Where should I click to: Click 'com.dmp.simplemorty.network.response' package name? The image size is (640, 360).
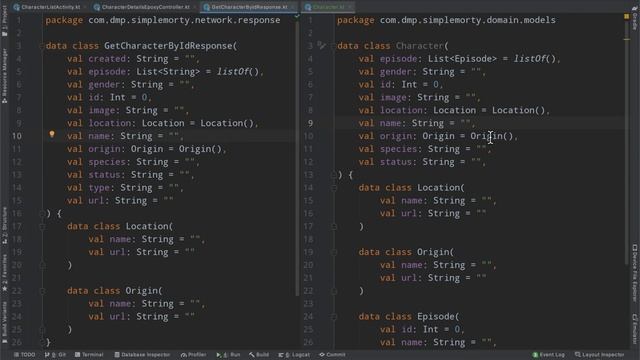(184, 20)
